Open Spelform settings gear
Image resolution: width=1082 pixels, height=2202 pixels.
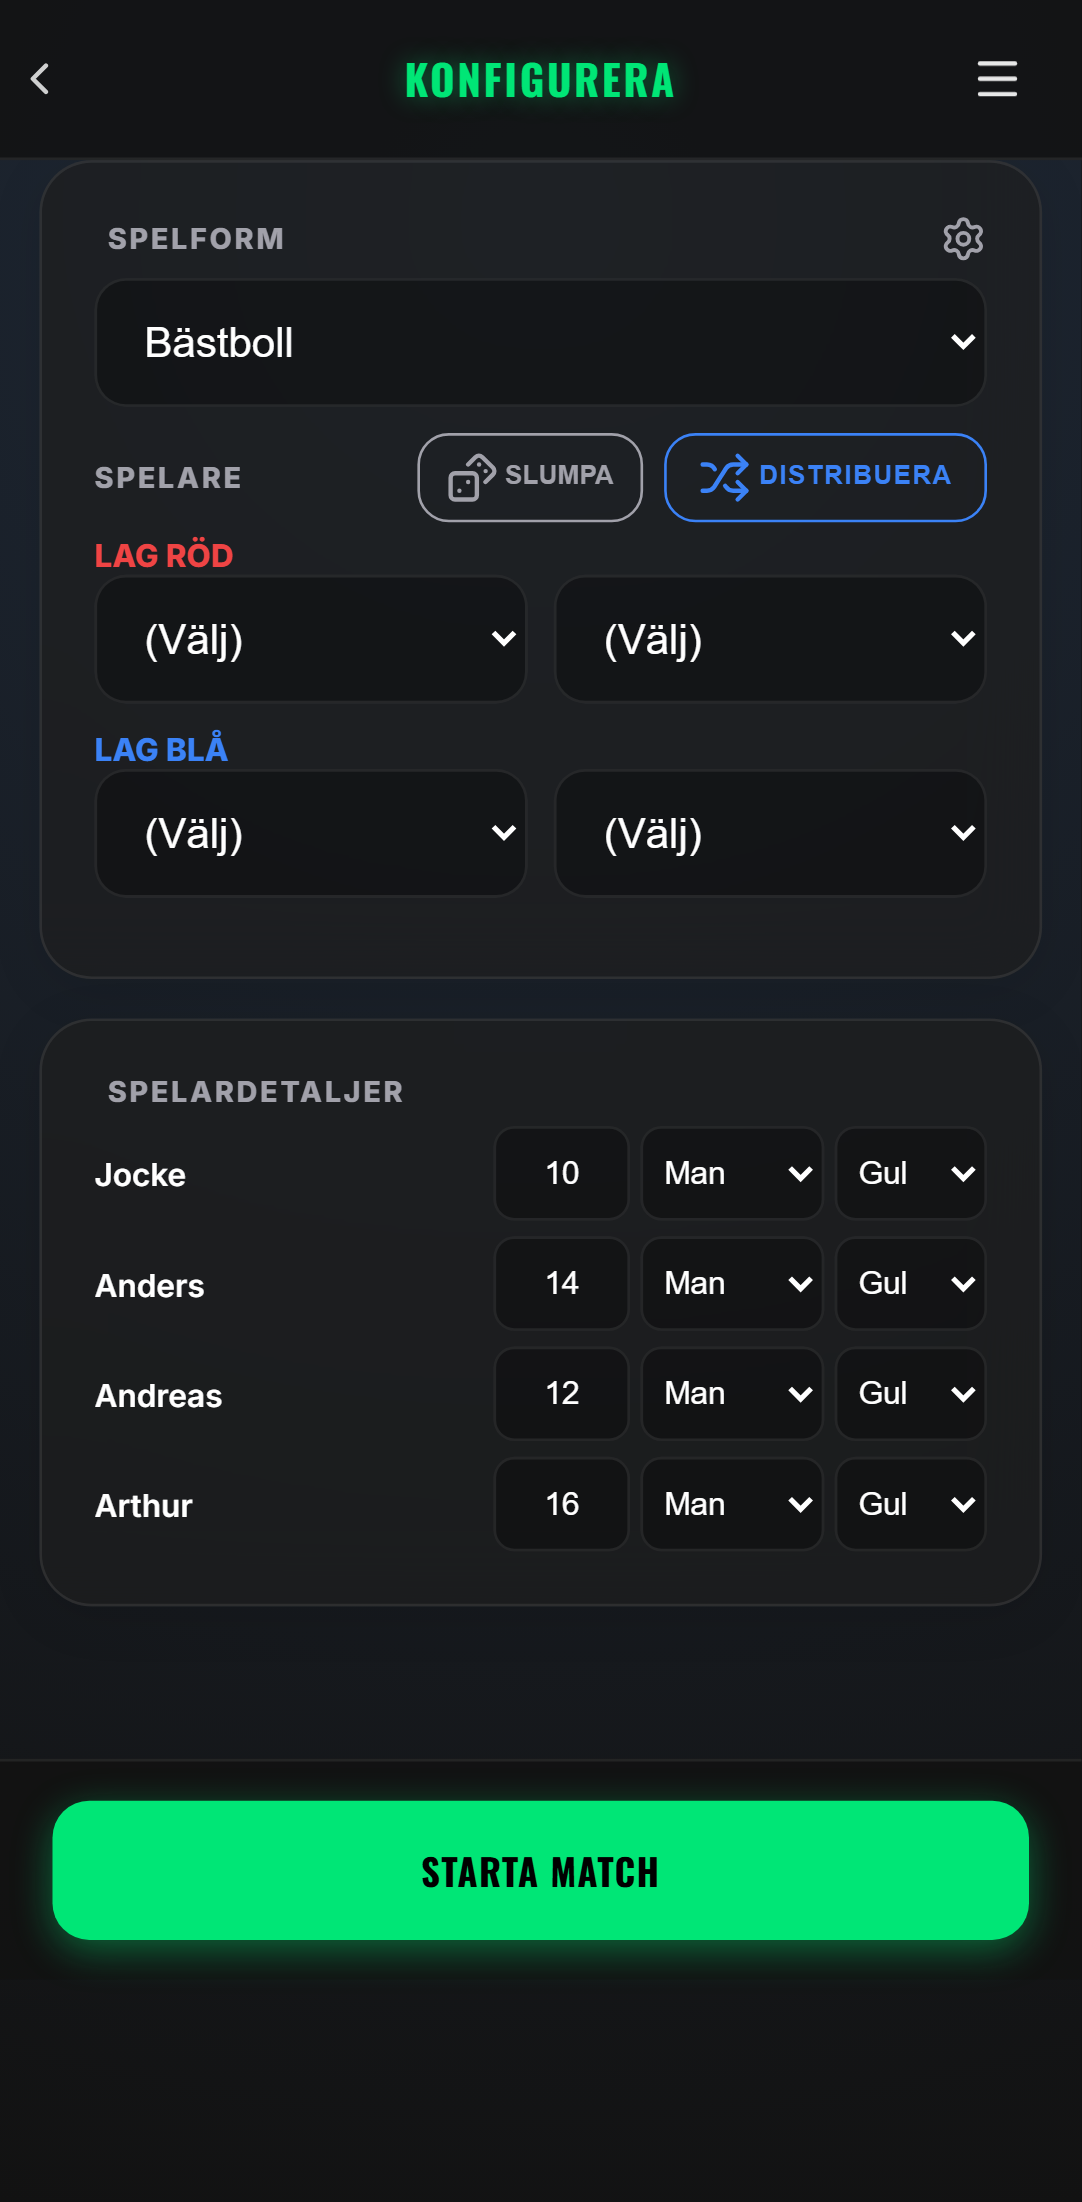(963, 239)
